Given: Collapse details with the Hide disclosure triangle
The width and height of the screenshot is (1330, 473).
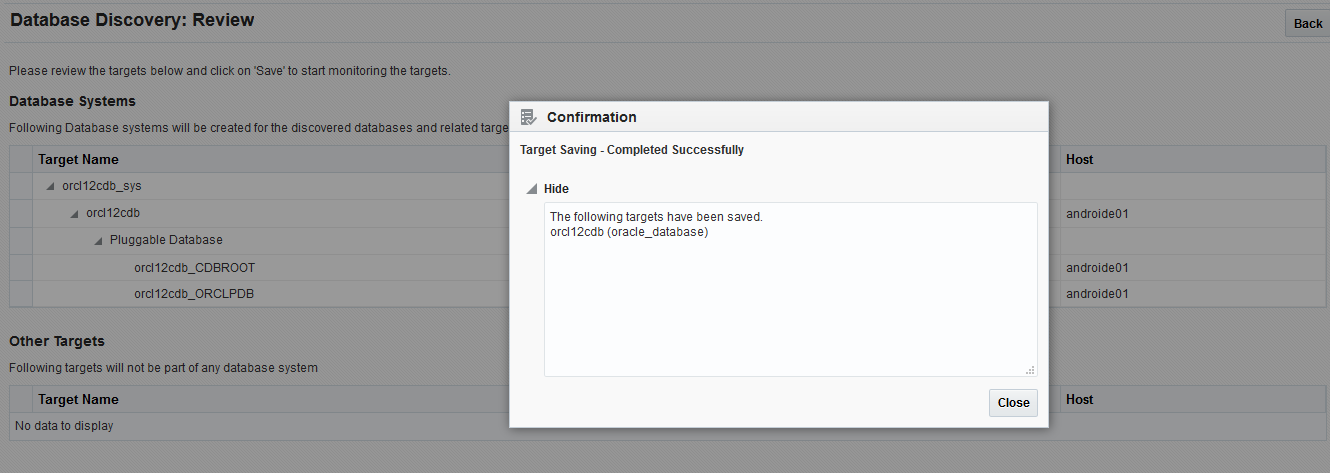Looking at the screenshot, I should [x=531, y=189].
